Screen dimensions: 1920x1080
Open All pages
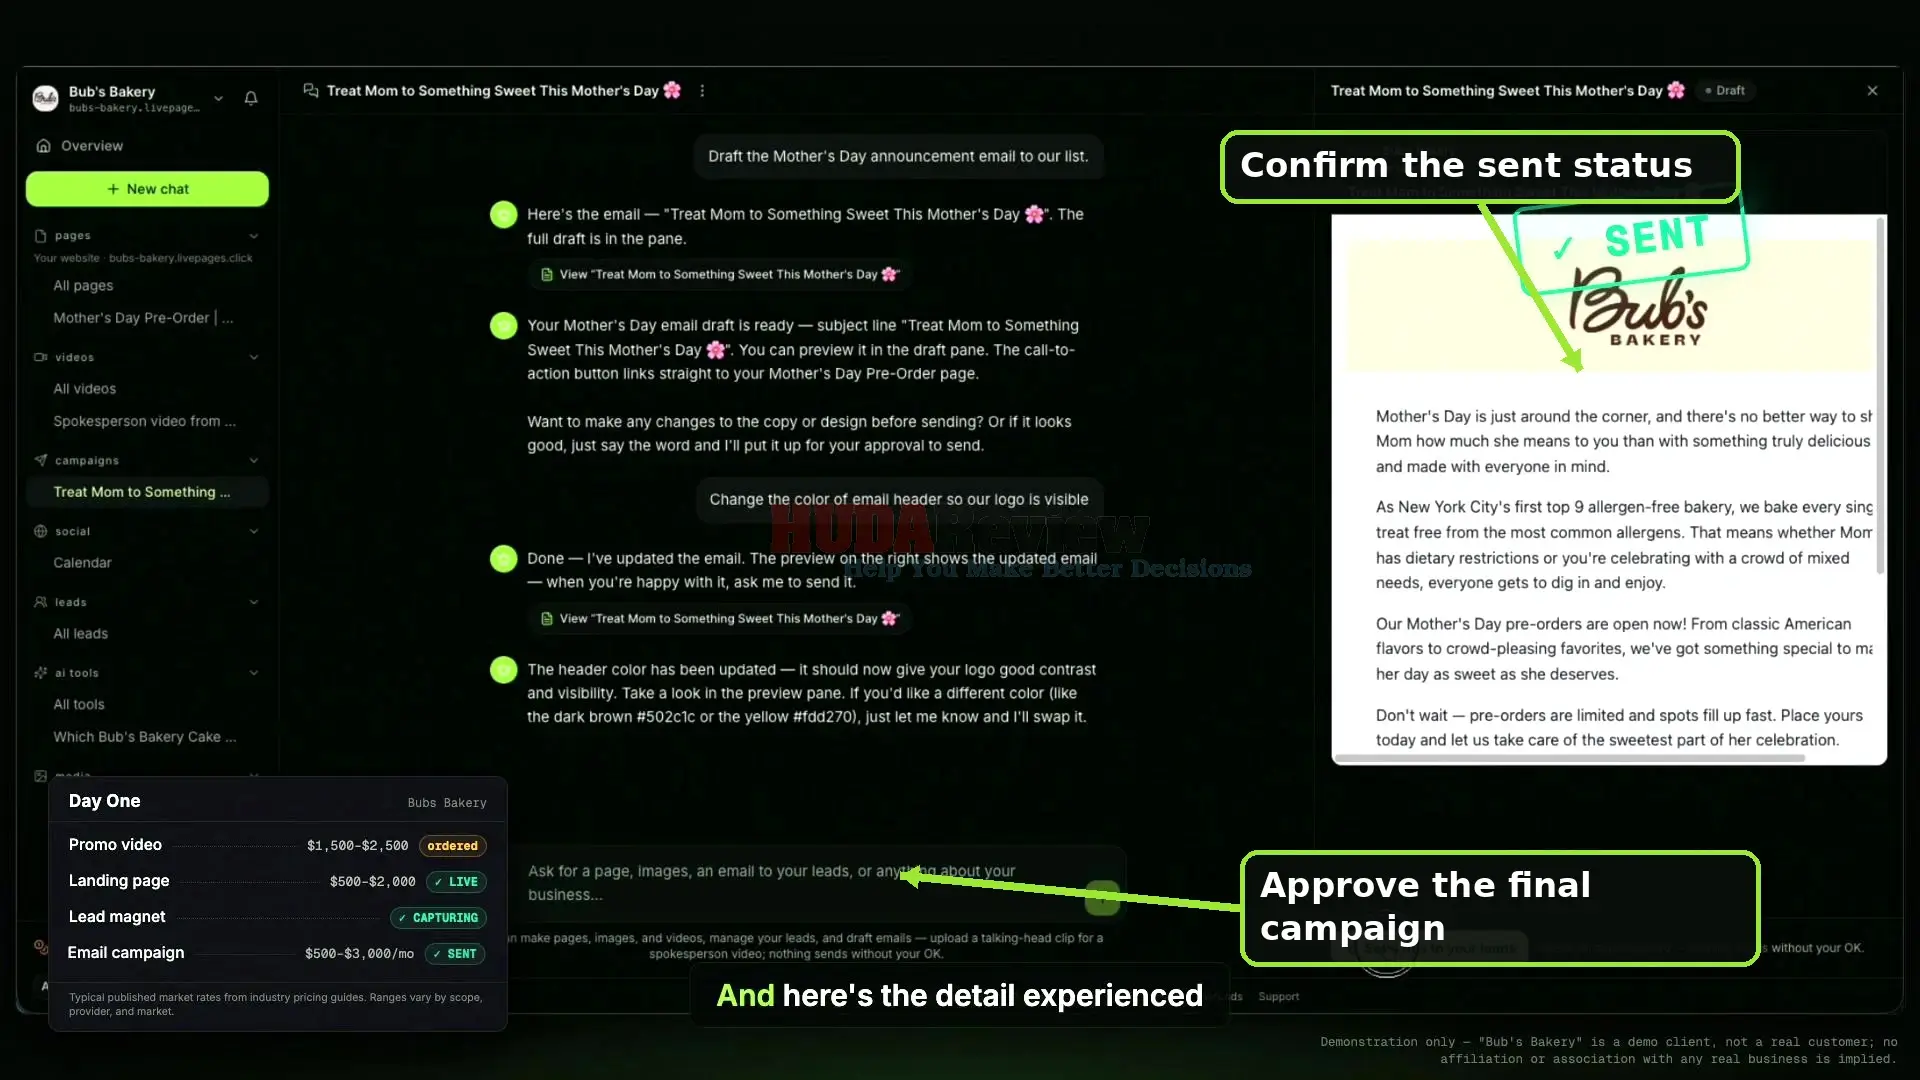[x=83, y=285]
